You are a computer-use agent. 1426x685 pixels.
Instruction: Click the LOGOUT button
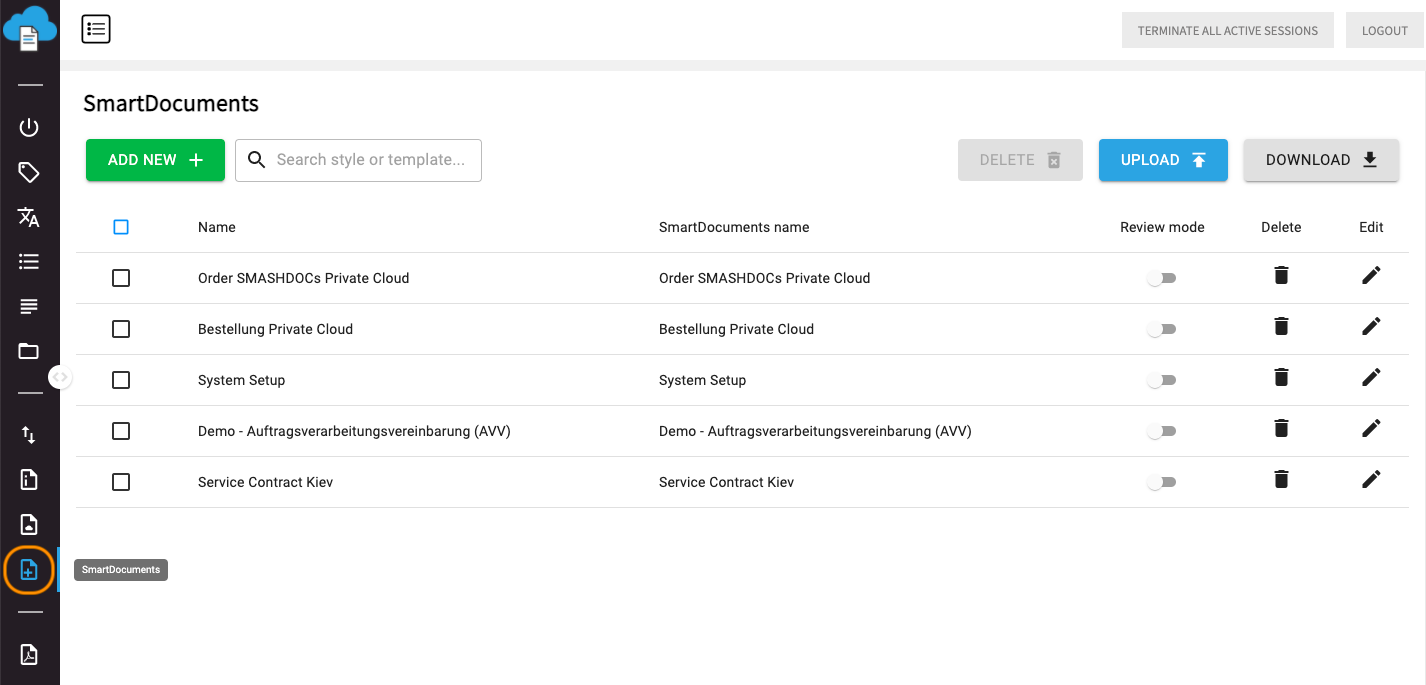1385,31
